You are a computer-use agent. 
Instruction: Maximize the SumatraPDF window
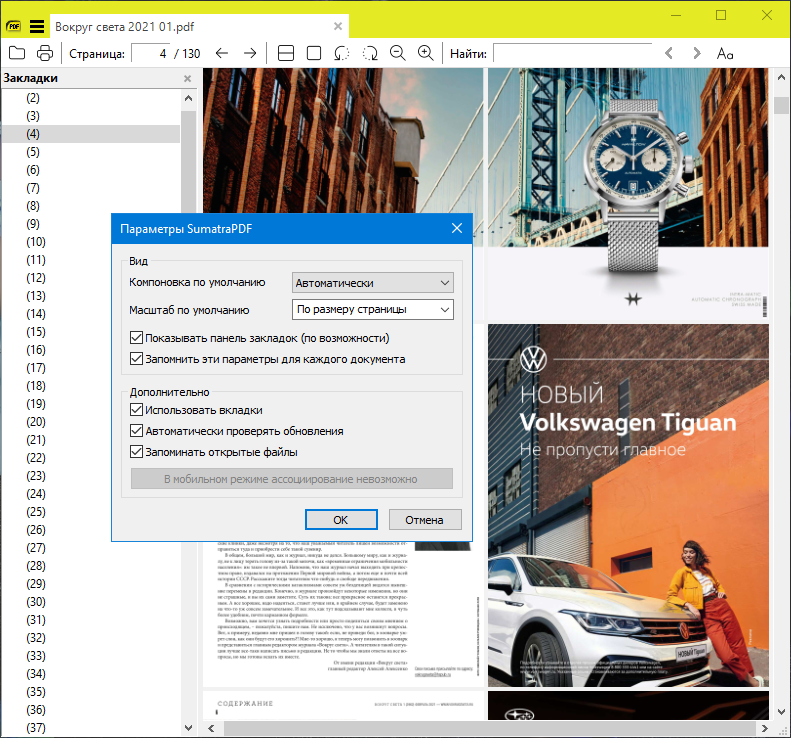pos(721,15)
